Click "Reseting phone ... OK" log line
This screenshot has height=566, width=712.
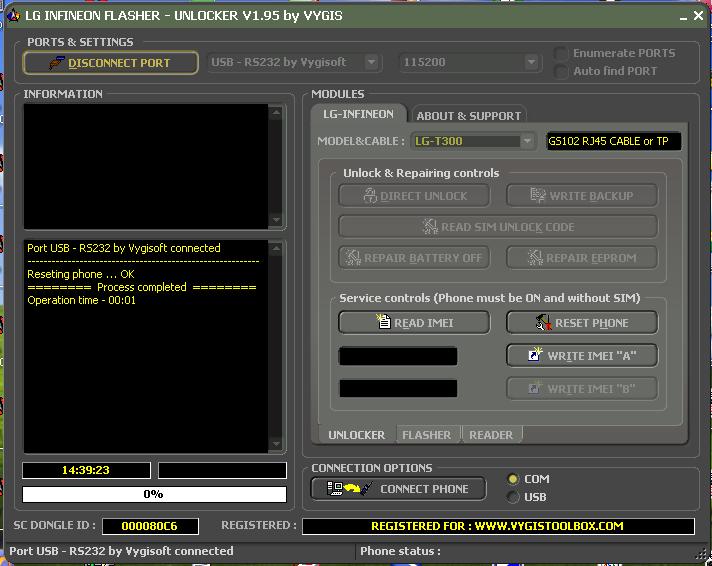(81, 274)
